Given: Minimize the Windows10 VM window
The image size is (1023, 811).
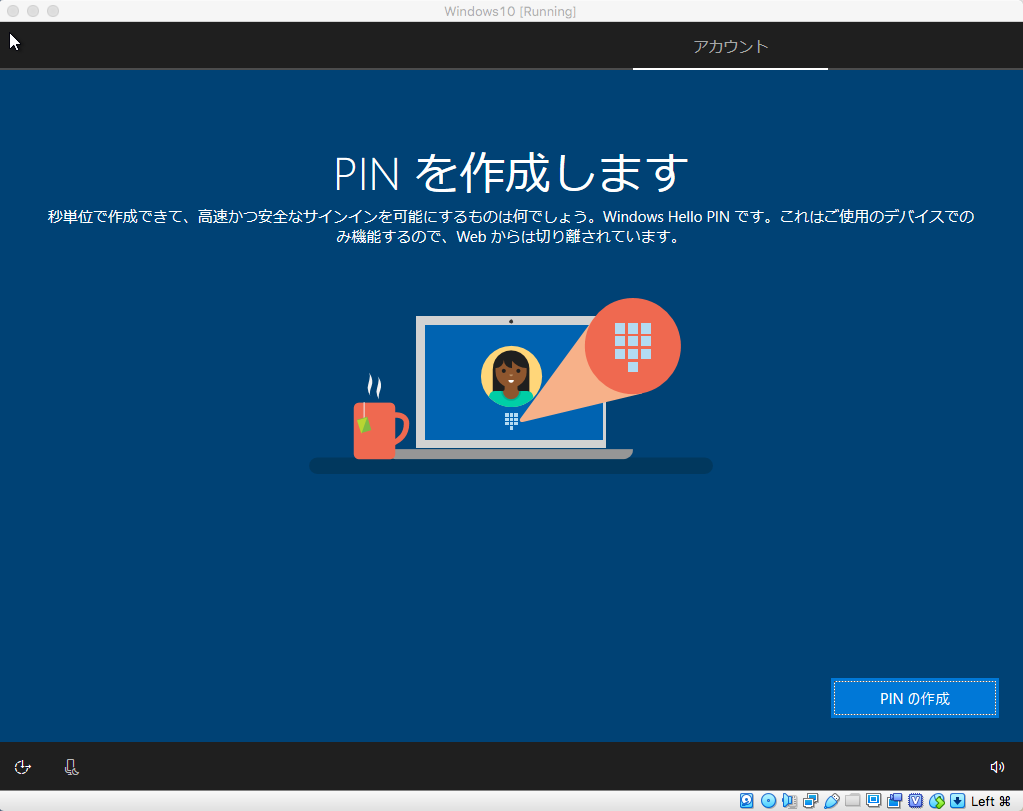Looking at the screenshot, I should point(33,11).
